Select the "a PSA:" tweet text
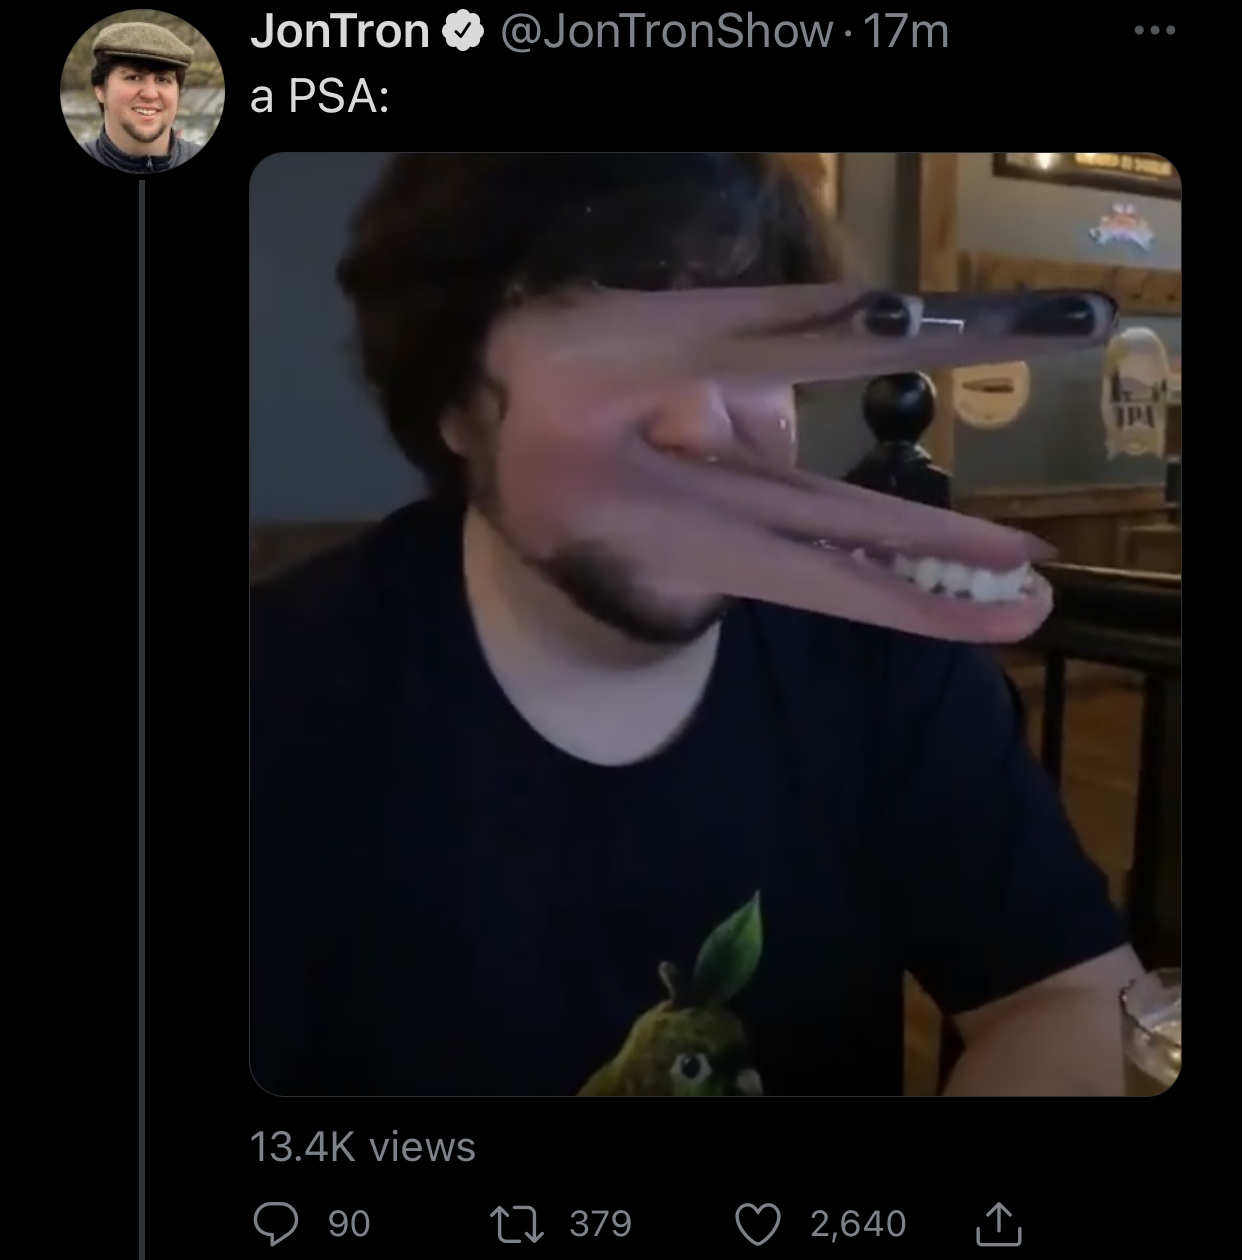The width and height of the screenshot is (1242, 1260). pos(320,97)
